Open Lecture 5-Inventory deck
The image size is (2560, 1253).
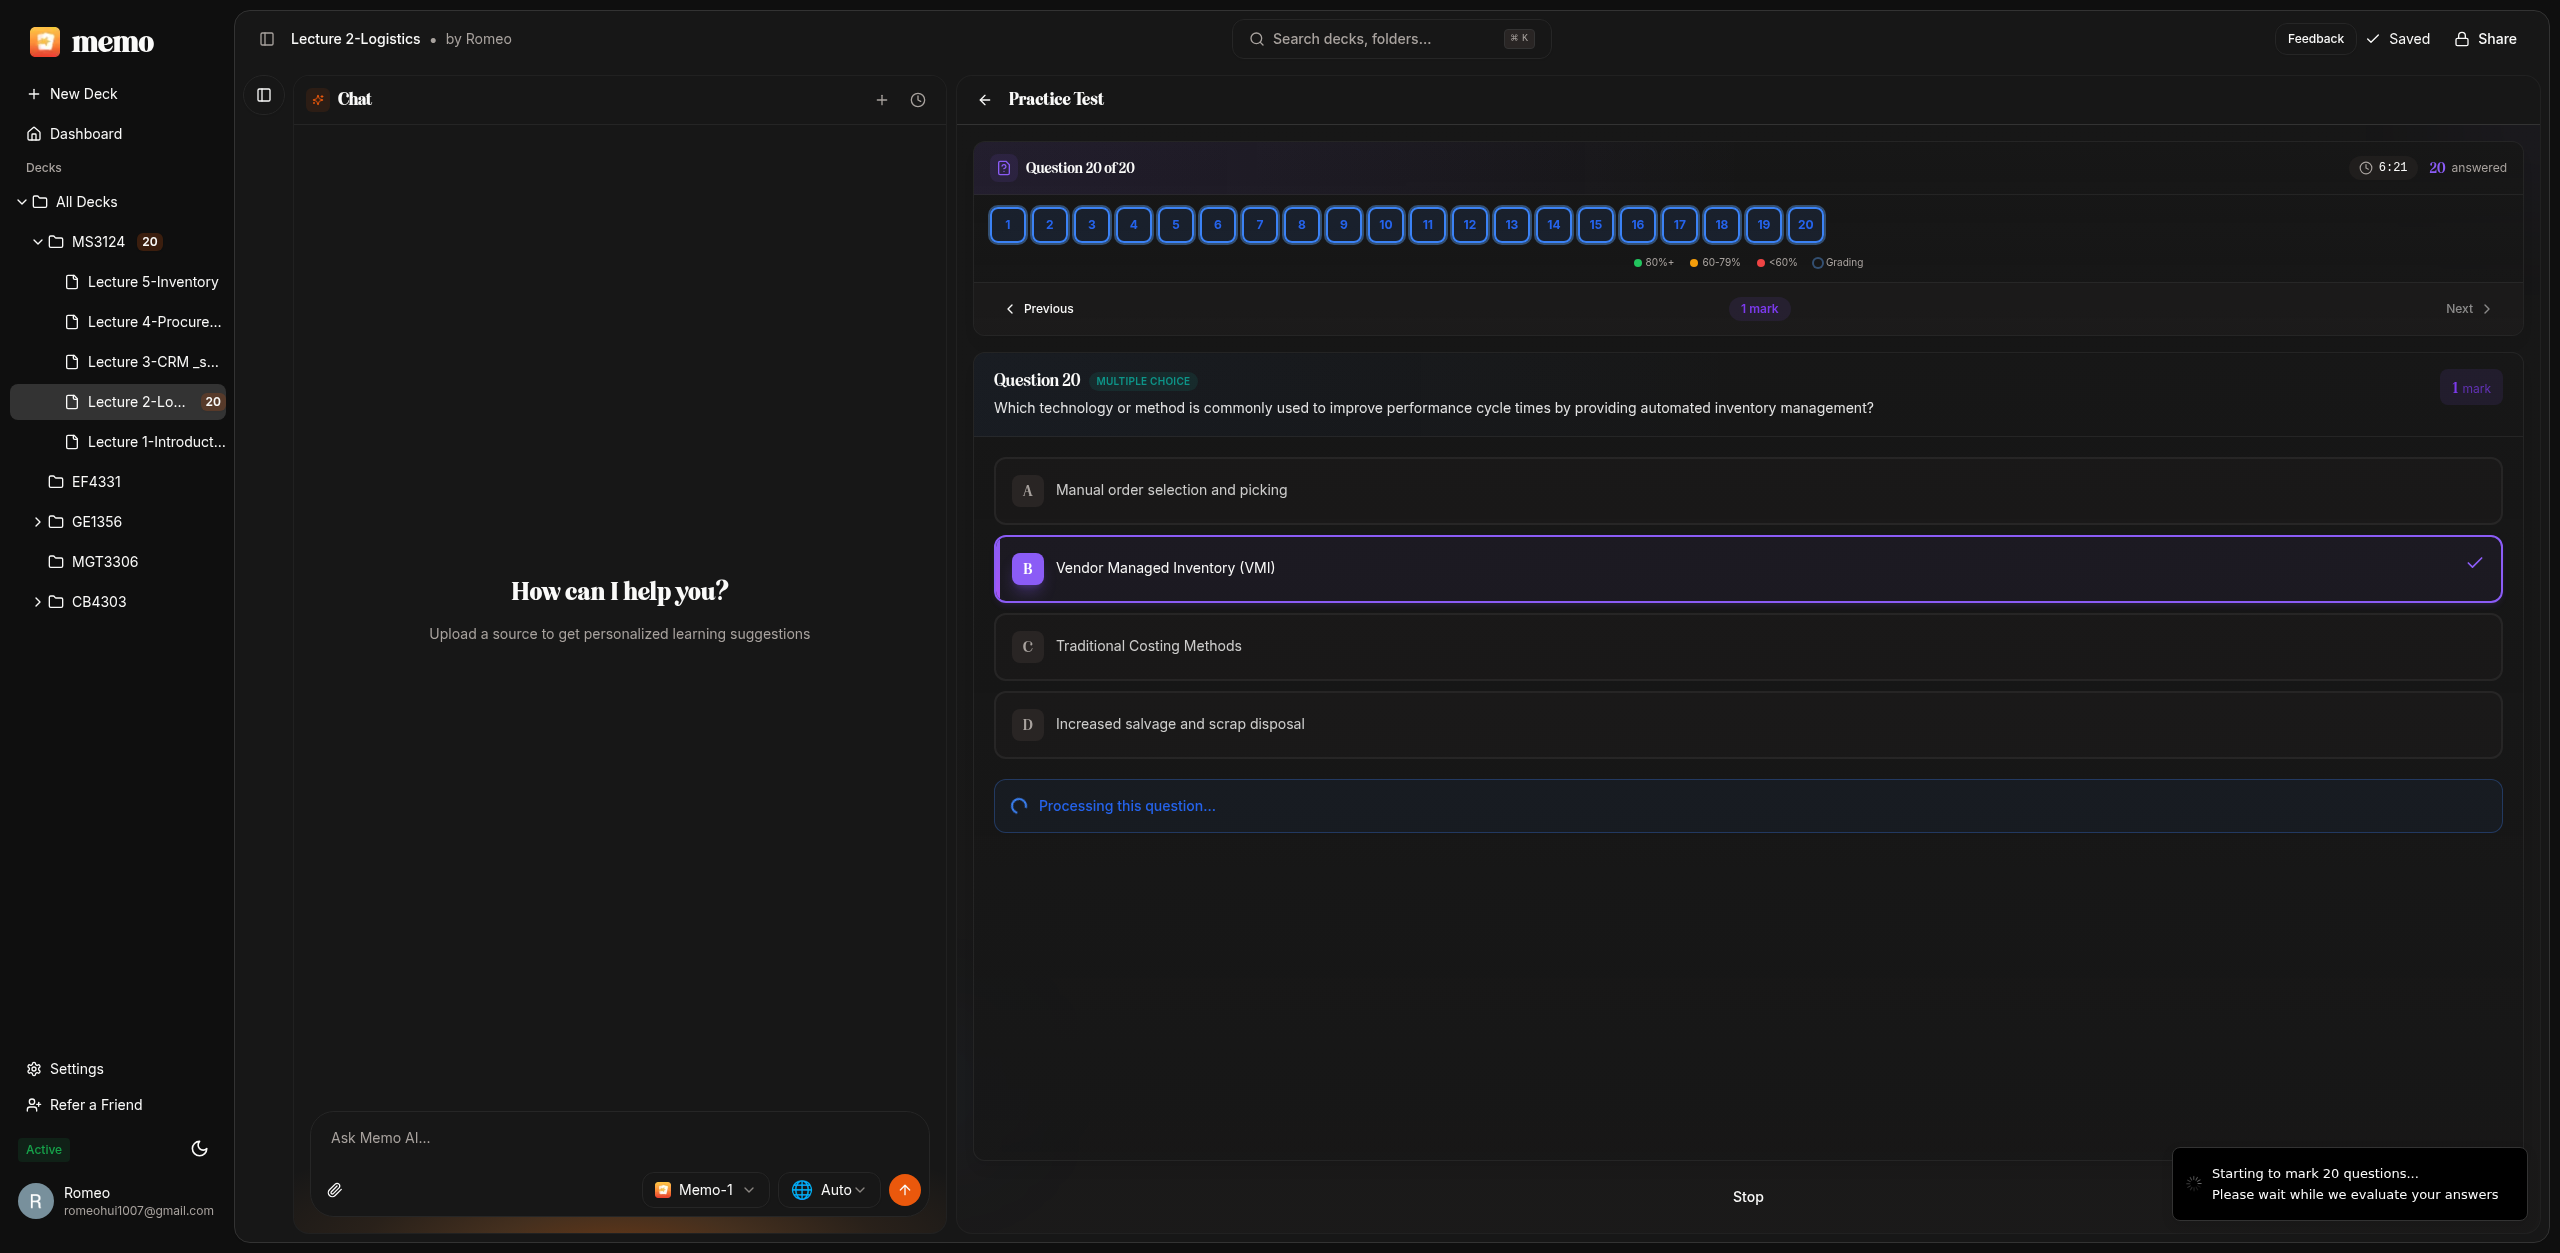pos(152,282)
